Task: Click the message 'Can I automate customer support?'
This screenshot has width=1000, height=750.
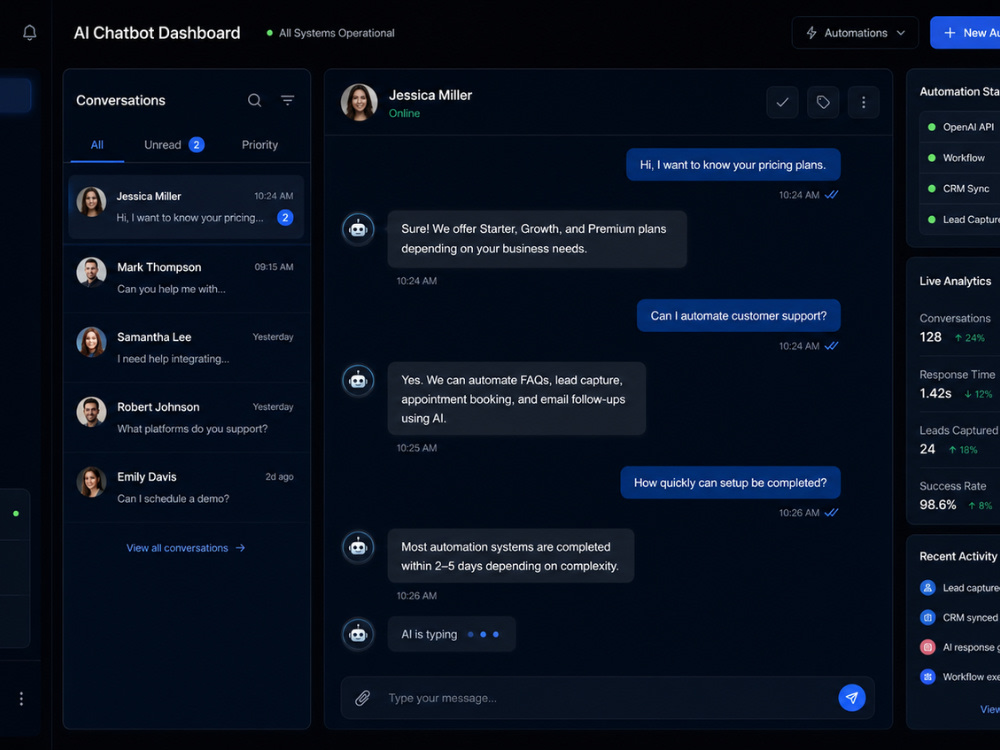Action: (x=739, y=316)
